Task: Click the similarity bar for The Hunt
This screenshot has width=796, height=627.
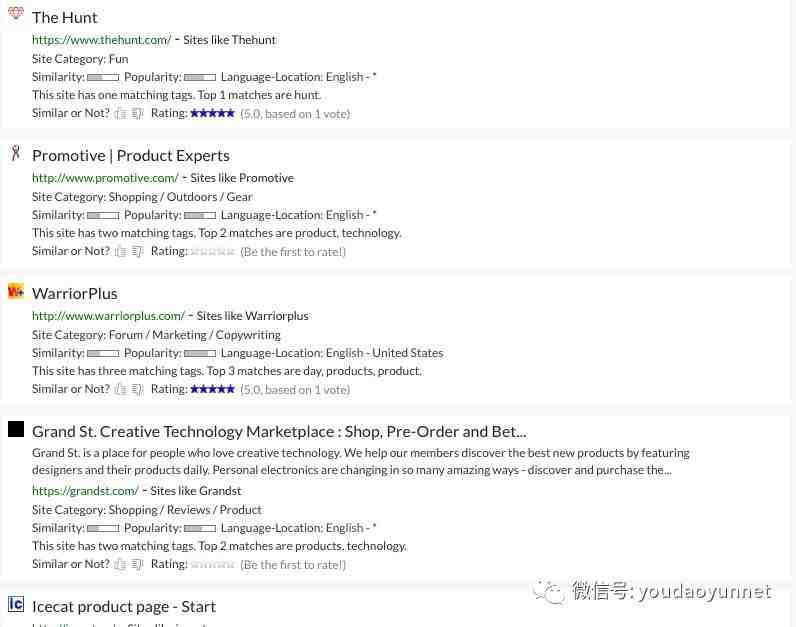Action: click(x=103, y=77)
